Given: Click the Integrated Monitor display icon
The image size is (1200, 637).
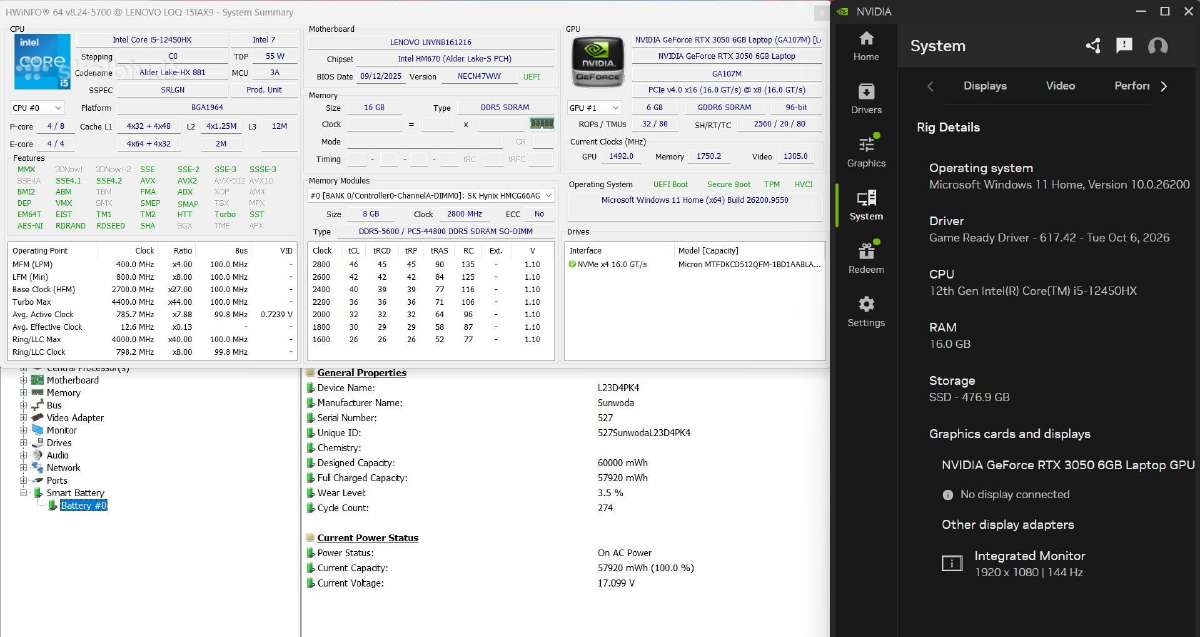Looking at the screenshot, I should point(952,564).
